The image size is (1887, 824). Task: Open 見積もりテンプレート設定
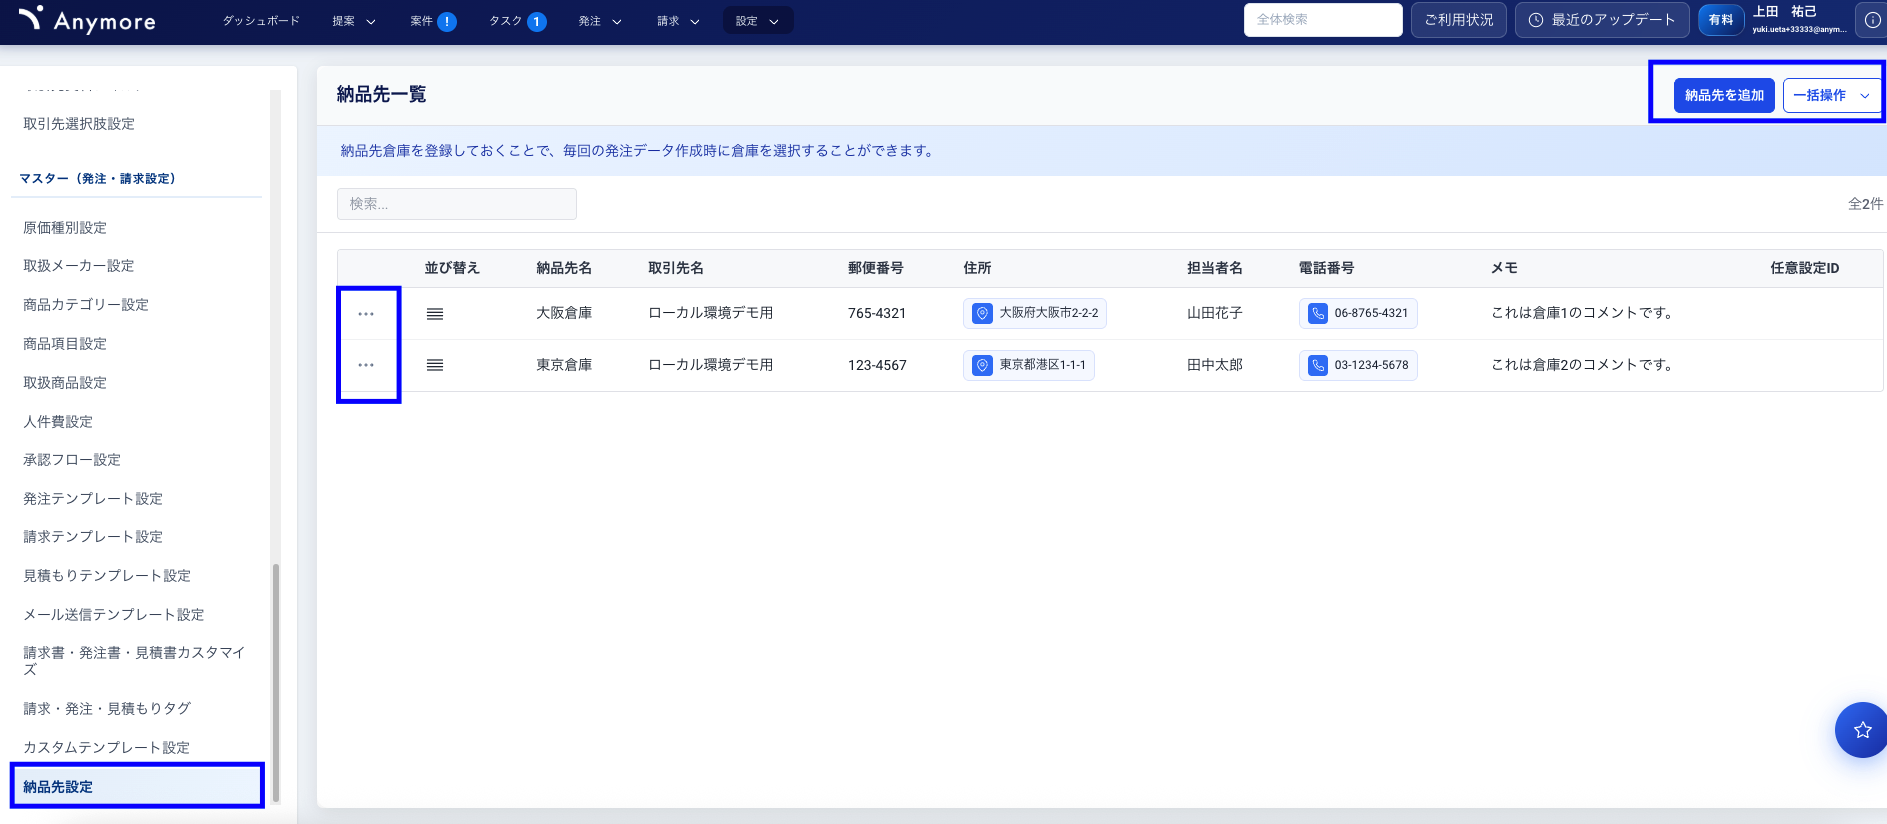107,576
